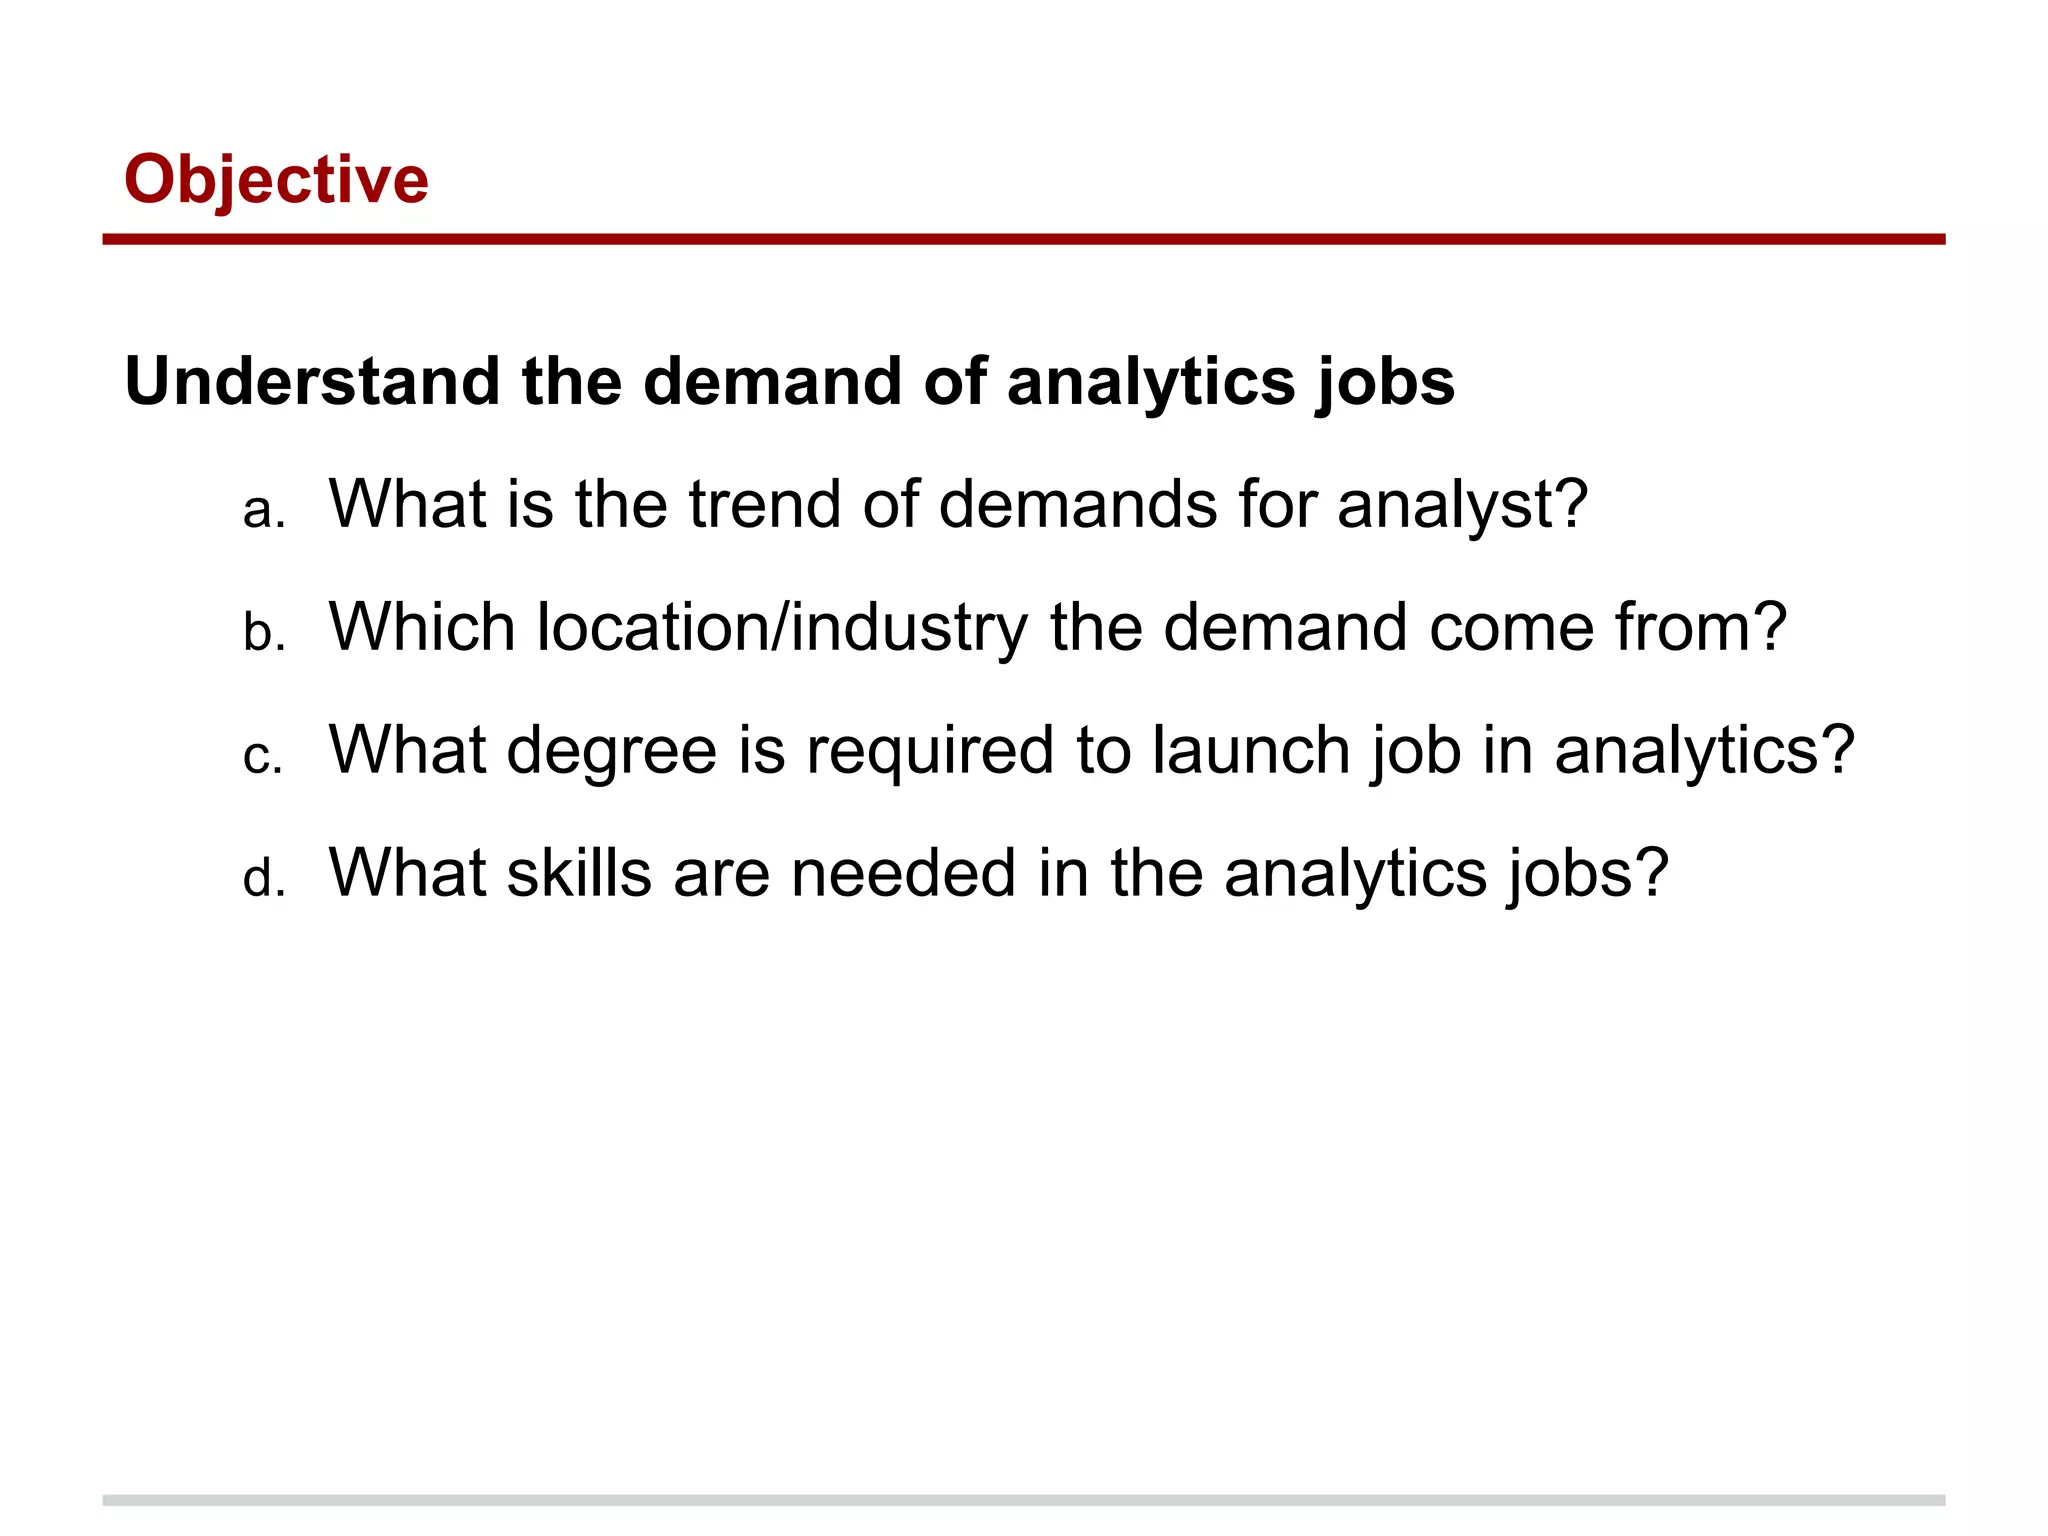The height and width of the screenshot is (1536, 2048).
Task: Click the list marker "d."
Action: point(264,880)
